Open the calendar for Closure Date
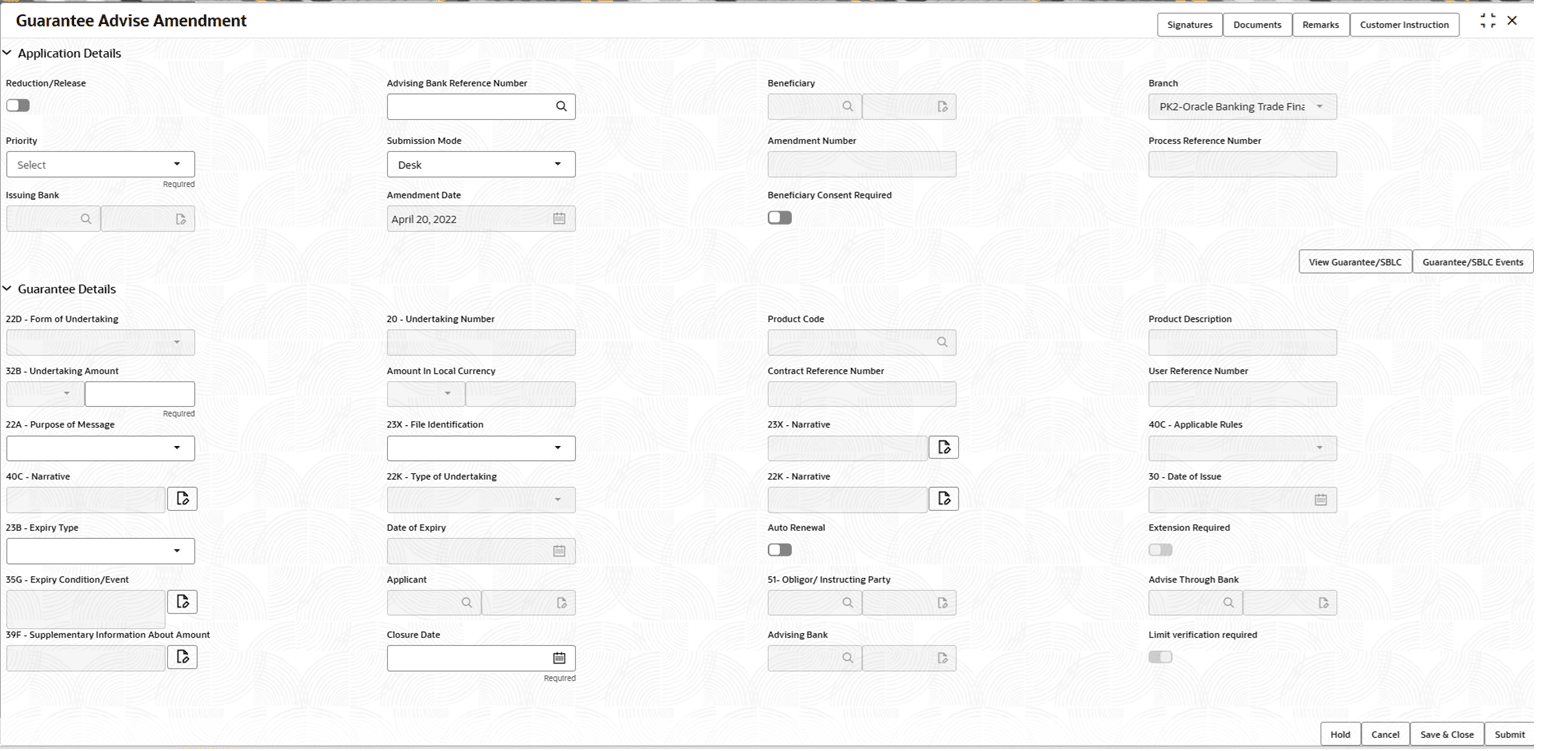The image size is (1541, 751). pos(560,658)
